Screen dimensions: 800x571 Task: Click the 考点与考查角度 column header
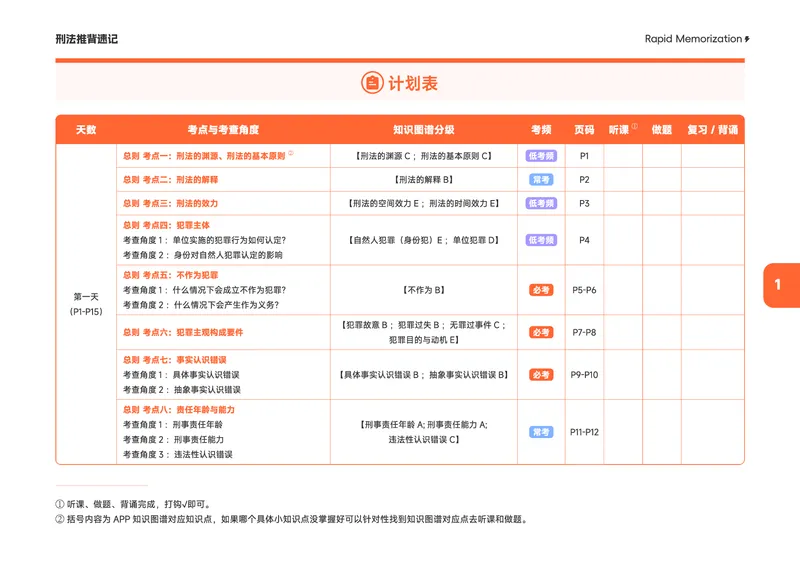tap(223, 130)
